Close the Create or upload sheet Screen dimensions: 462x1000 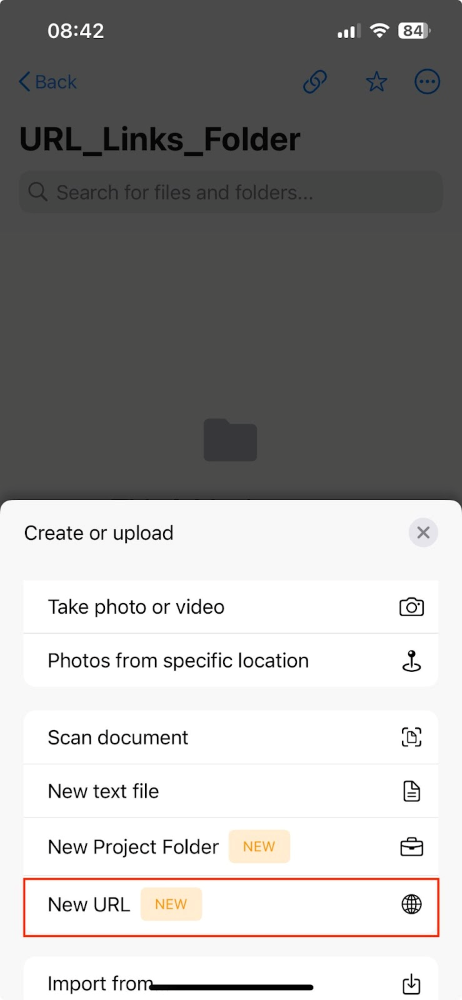coord(423,533)
